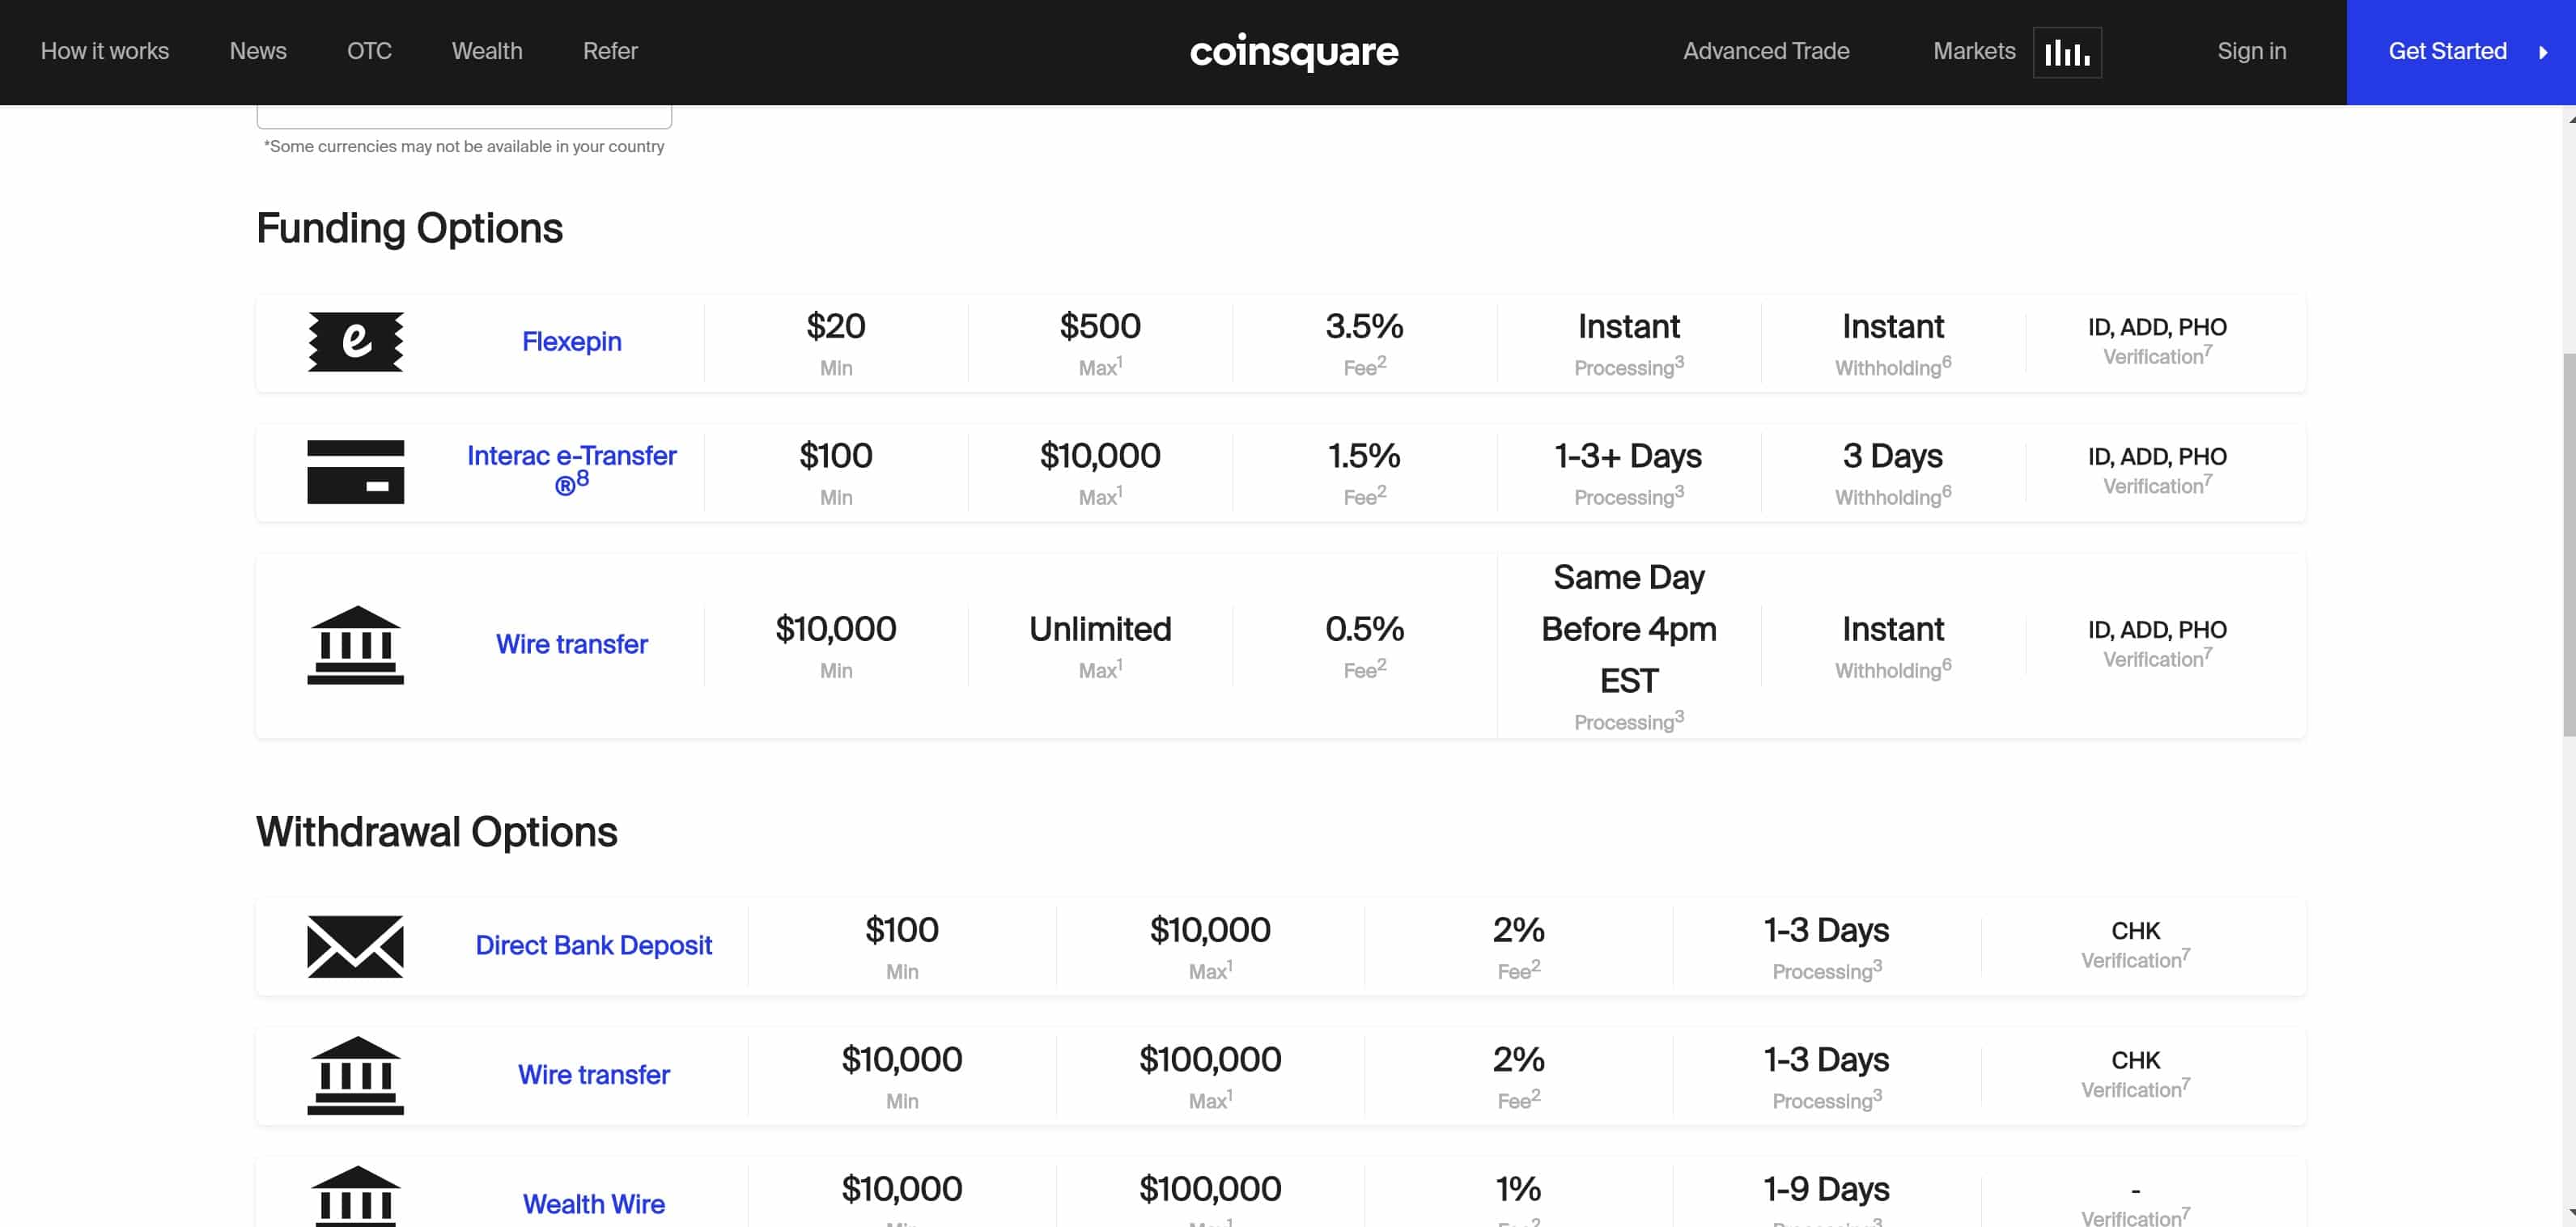Click the Flexepin funding method link

[570, 342]
